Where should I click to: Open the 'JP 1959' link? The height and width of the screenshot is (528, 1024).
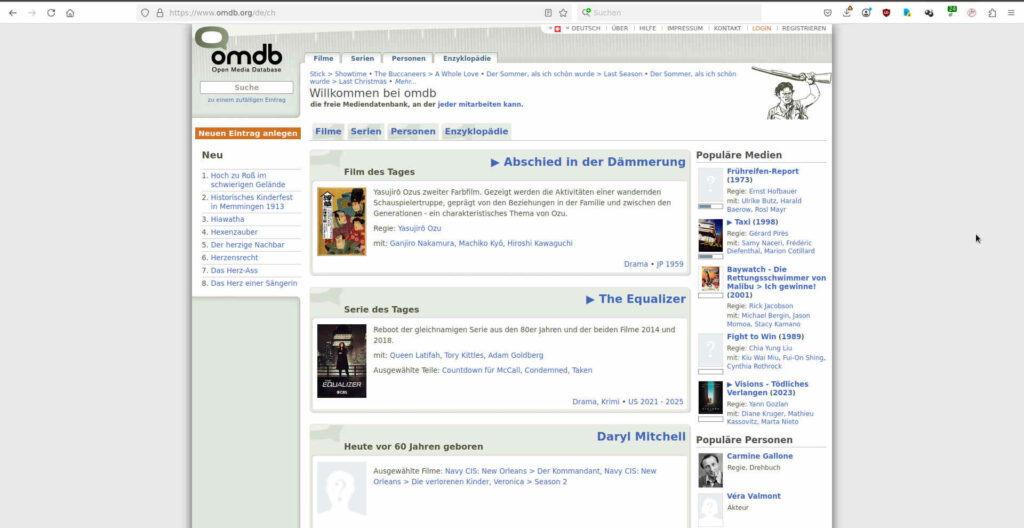(670, 264)
